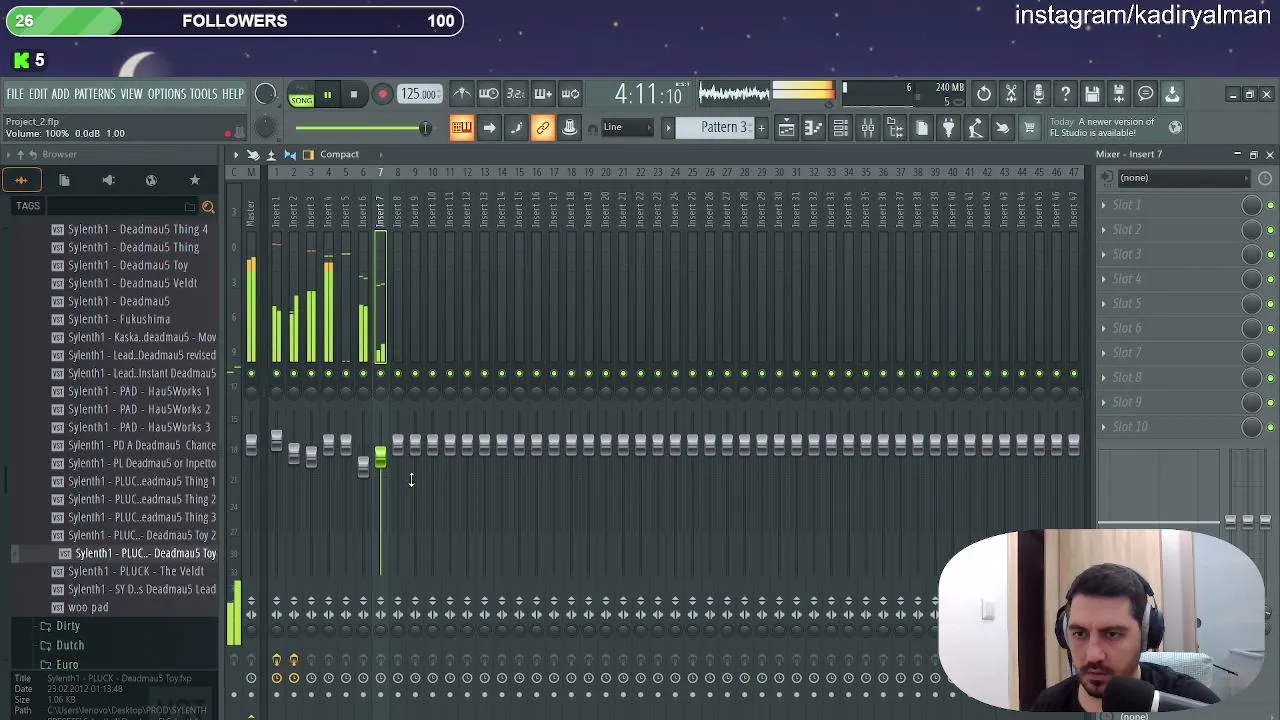
Task: Open the chat bubble icon
Action: (1146, 94)
